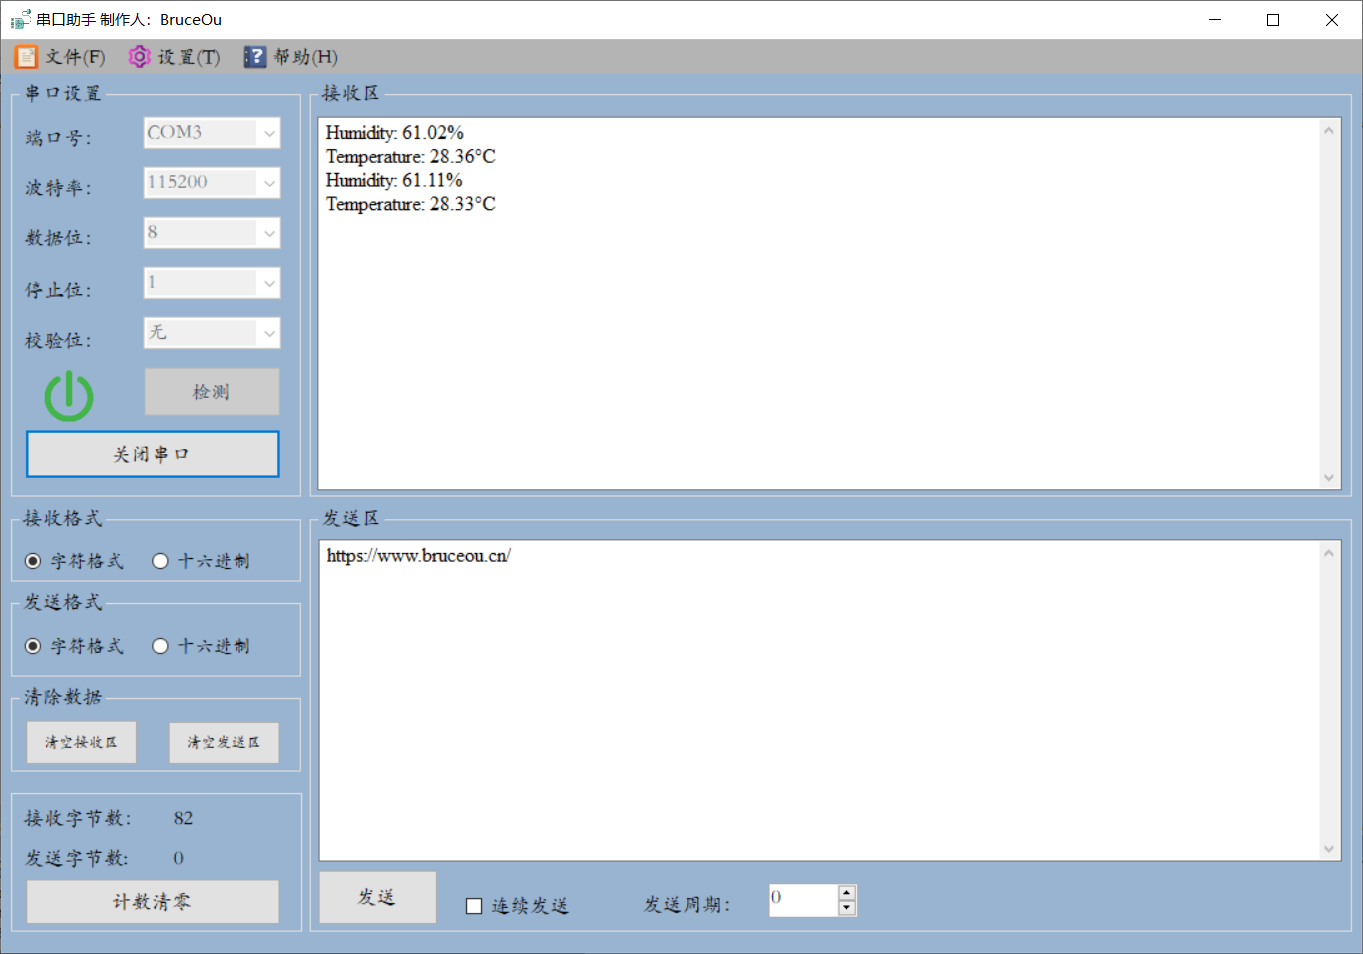Viewport: 1363px width, 954px height.
Task: Click the 清空发送区 button
Action: (224, 742)
